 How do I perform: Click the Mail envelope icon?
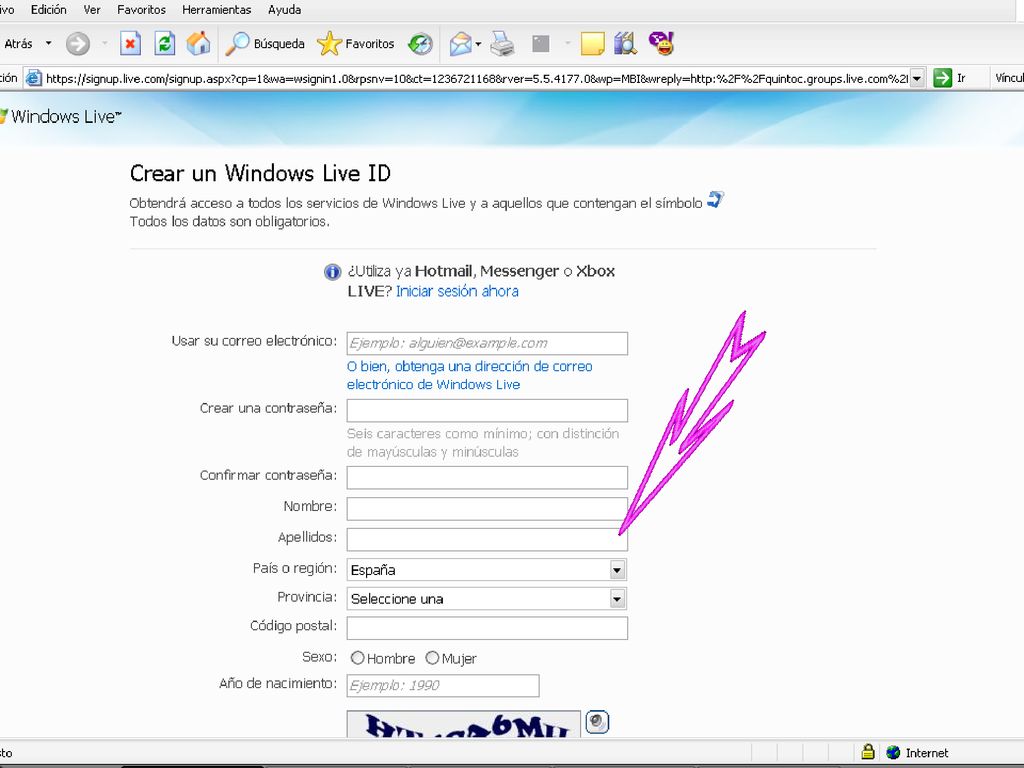click(460, 44)
